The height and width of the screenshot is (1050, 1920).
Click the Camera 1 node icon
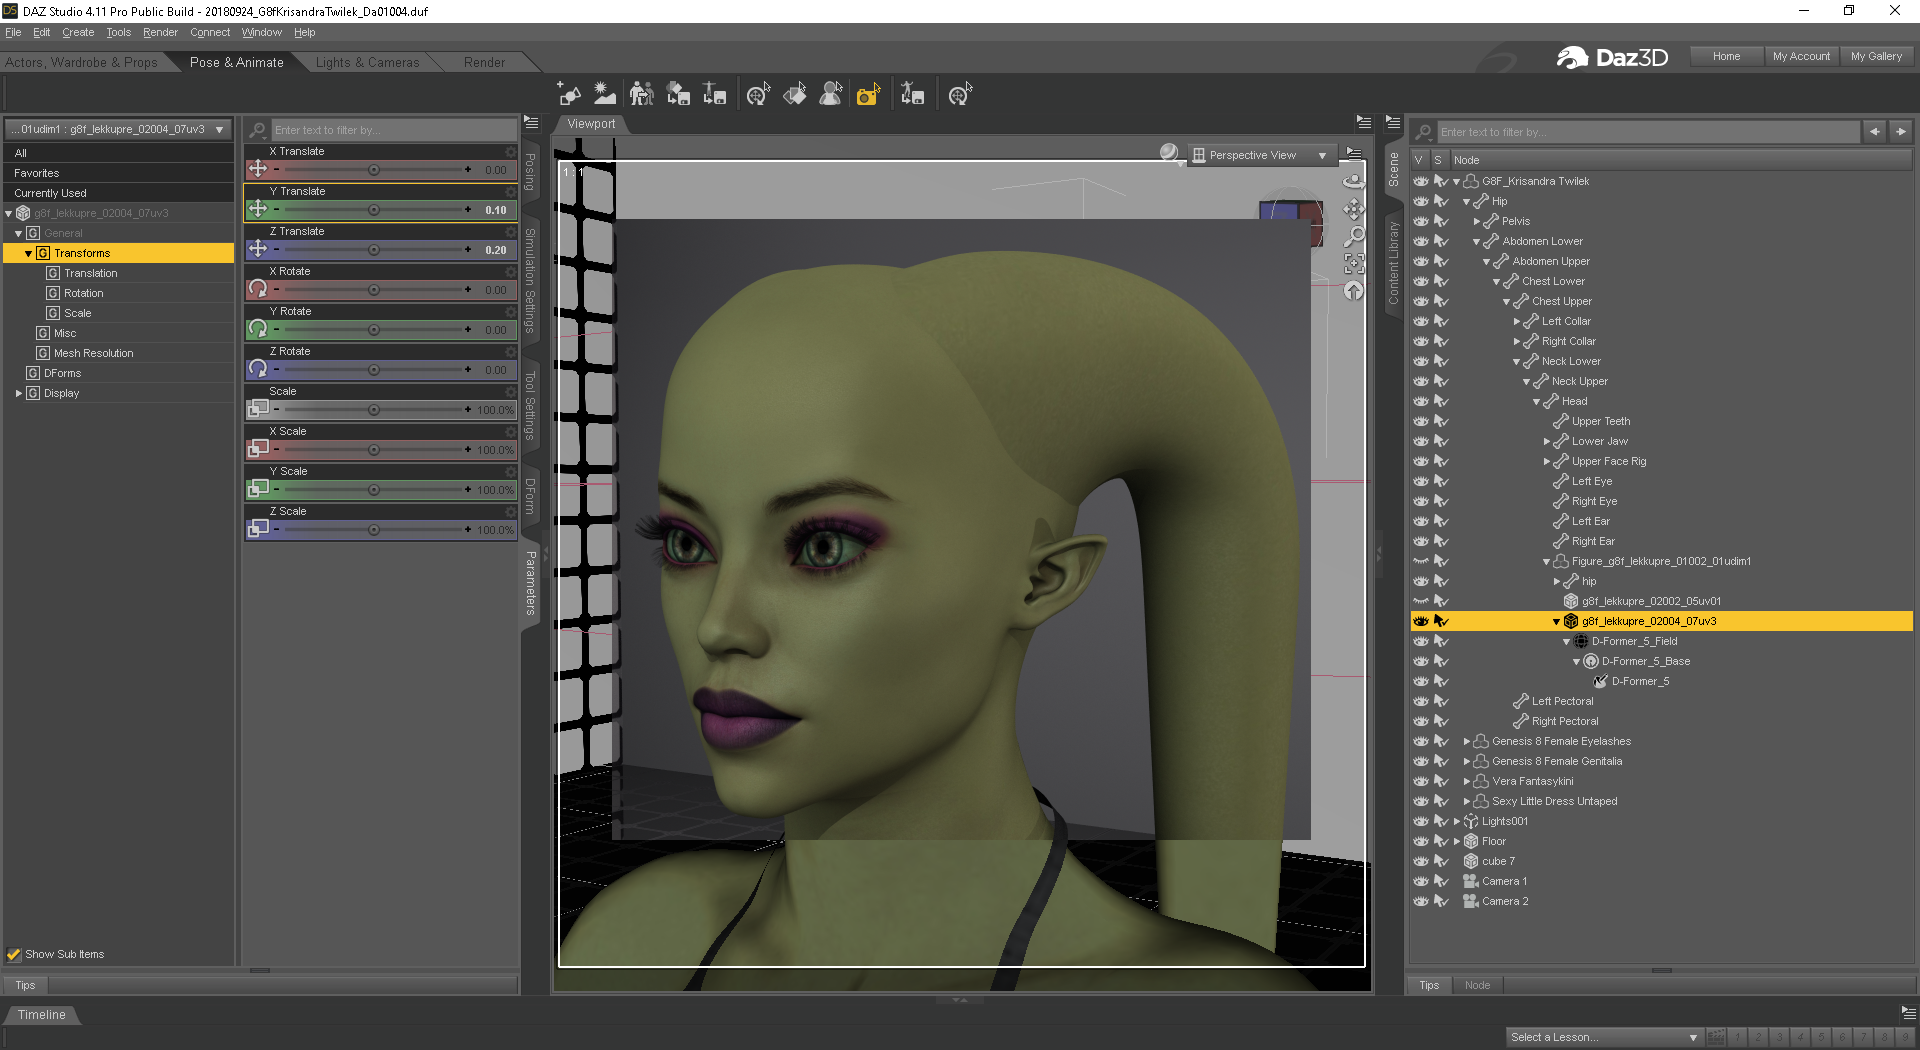click(1471, 881)
